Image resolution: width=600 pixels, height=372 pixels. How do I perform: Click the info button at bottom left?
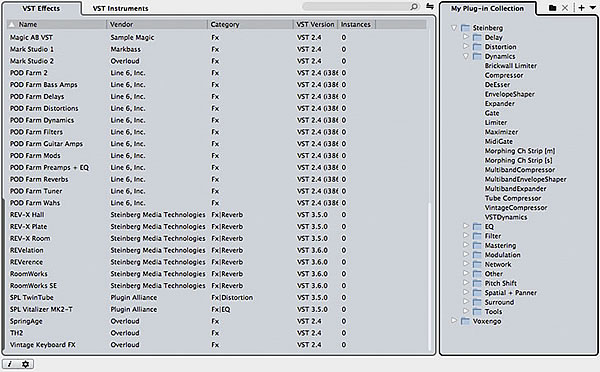tap(10, 364)
